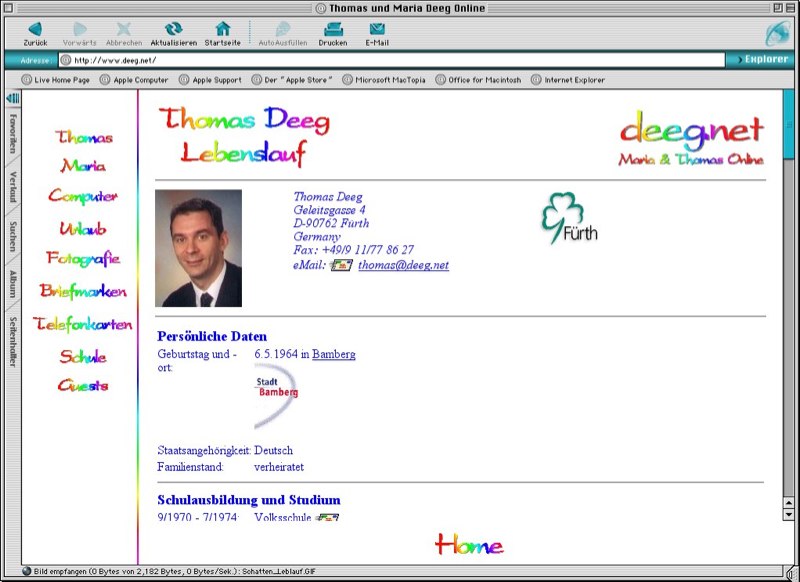The width and height of the screenshot is (800, 582).
Task: Select Briefmarken in the left navigation
Action: tap(83, 291)
